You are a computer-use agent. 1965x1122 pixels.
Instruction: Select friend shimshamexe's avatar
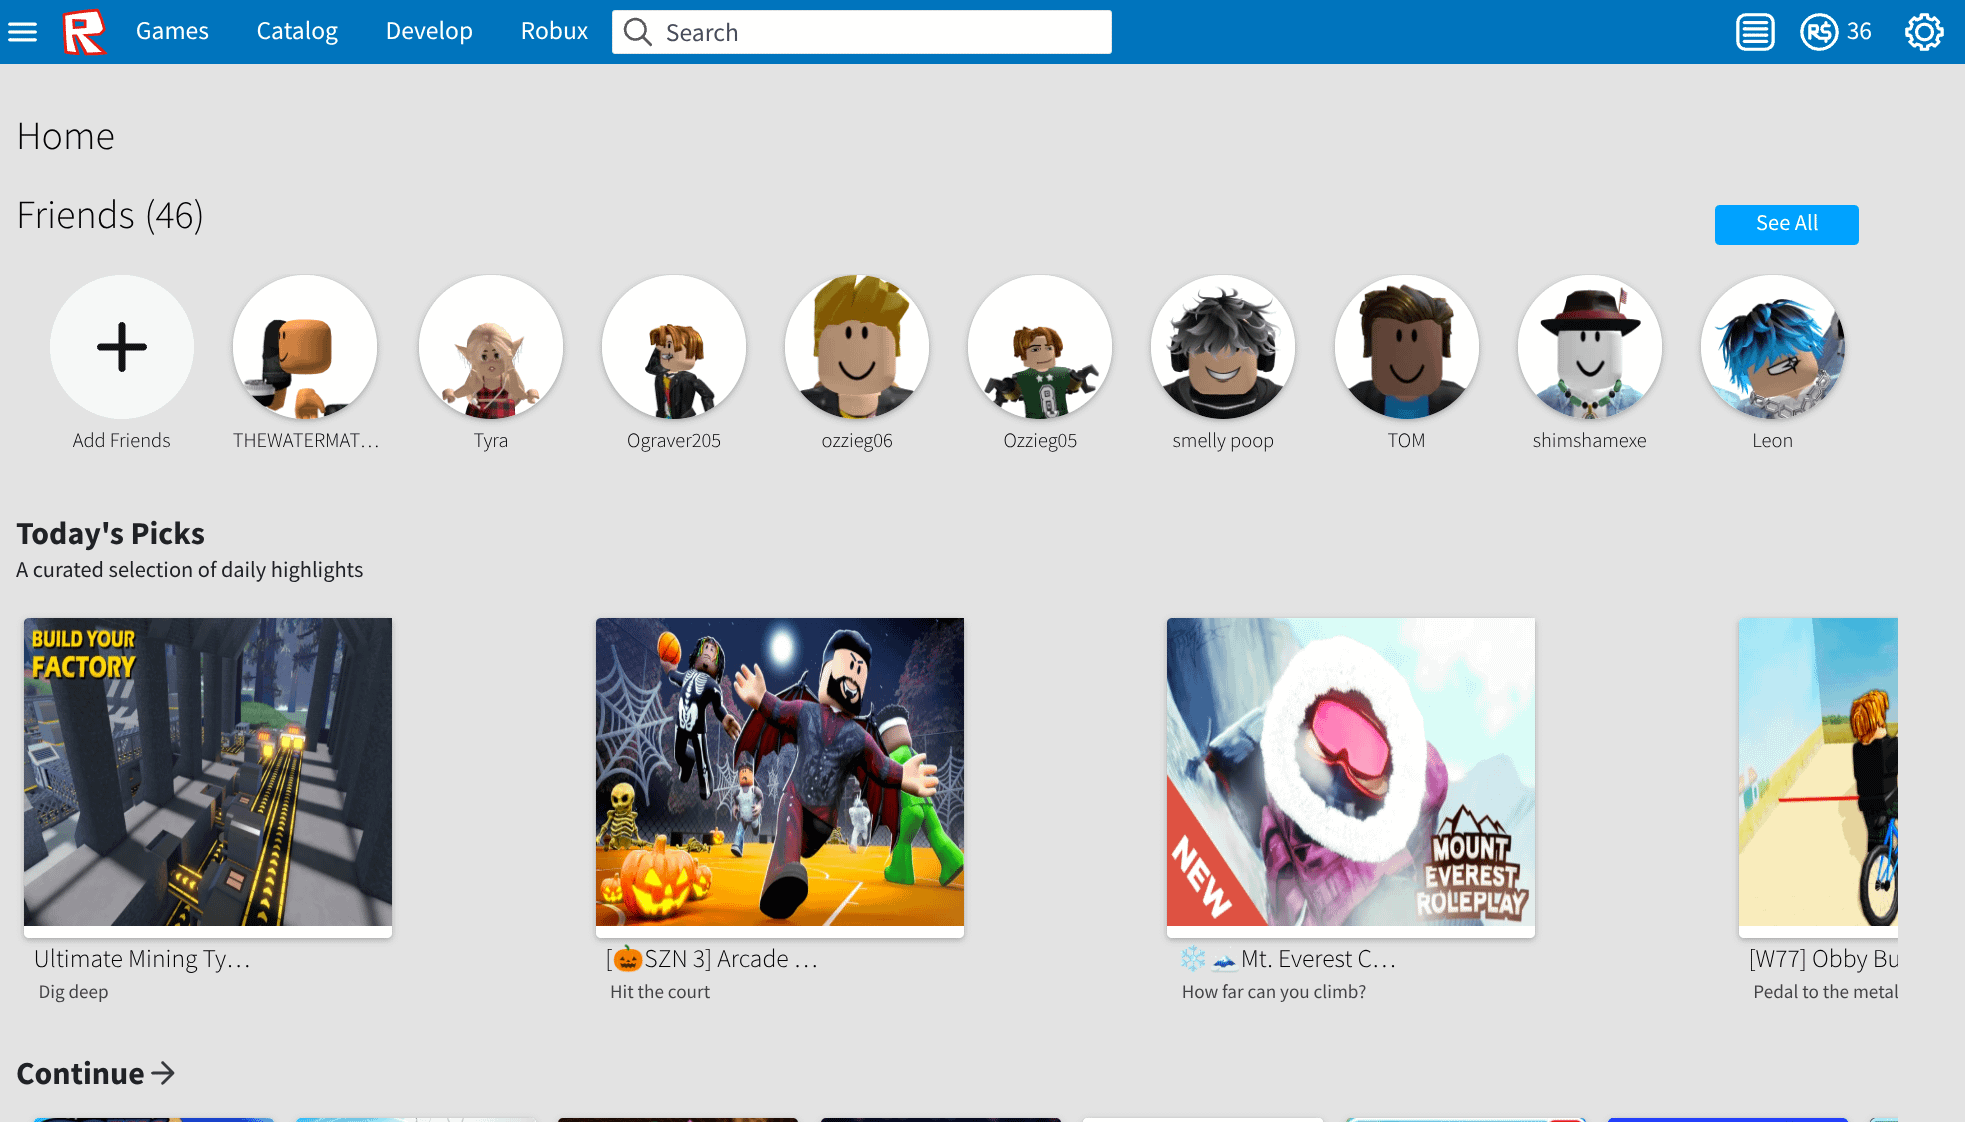[x=1589, y=347]
